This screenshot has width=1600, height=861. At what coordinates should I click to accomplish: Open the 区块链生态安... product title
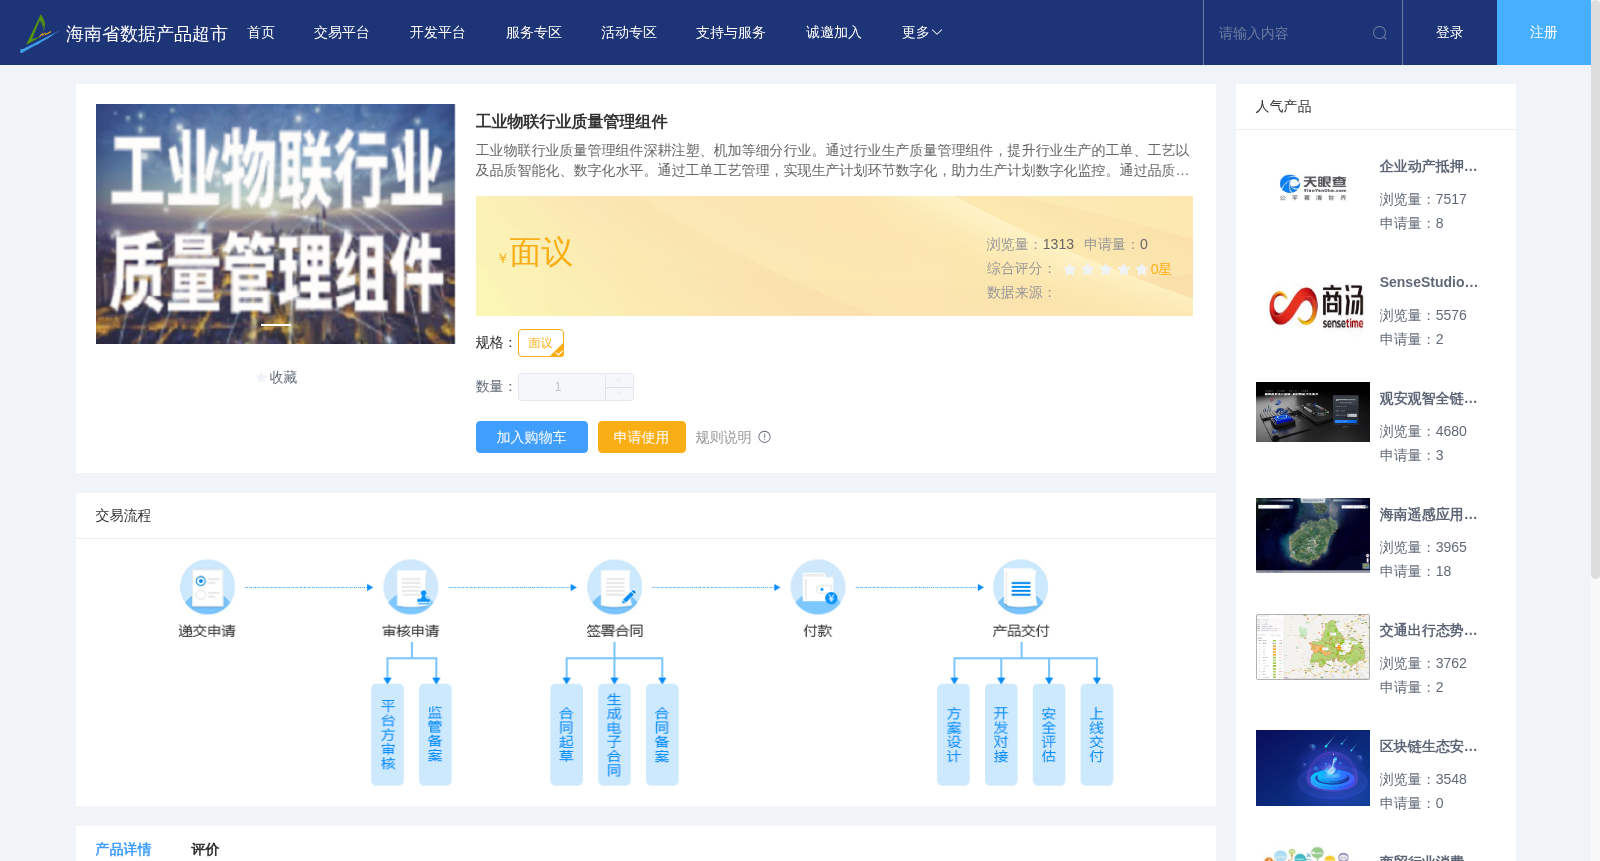[x=1428, y=747]
